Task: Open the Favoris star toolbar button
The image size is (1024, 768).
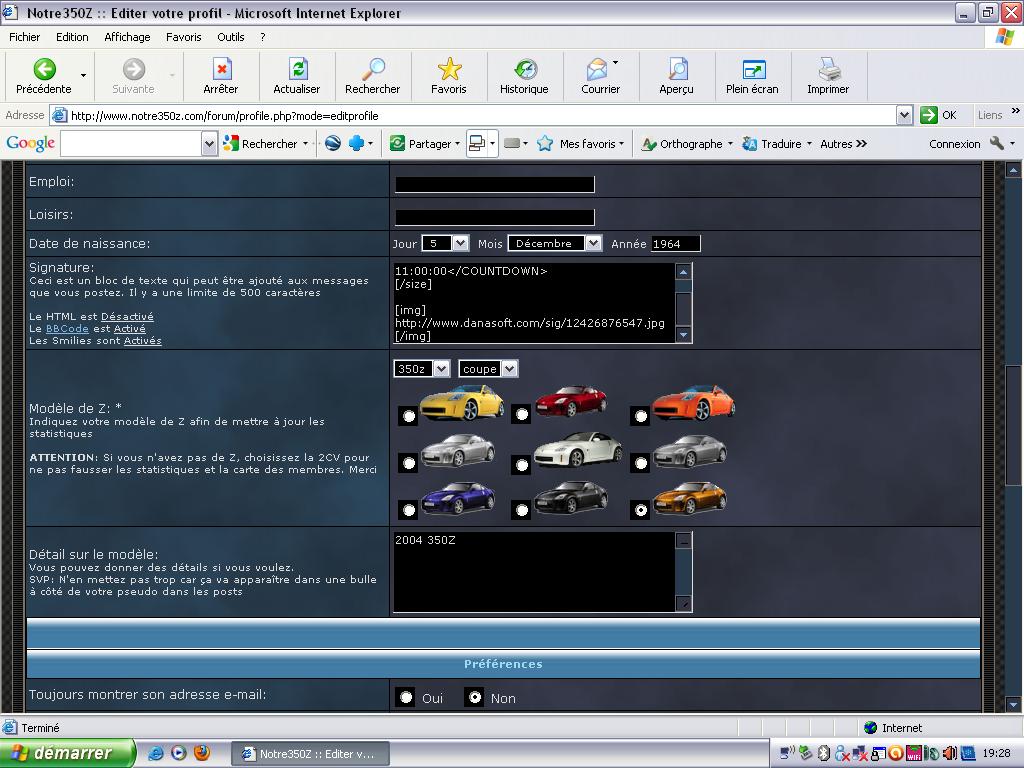Action: click(x=449, y=76)
